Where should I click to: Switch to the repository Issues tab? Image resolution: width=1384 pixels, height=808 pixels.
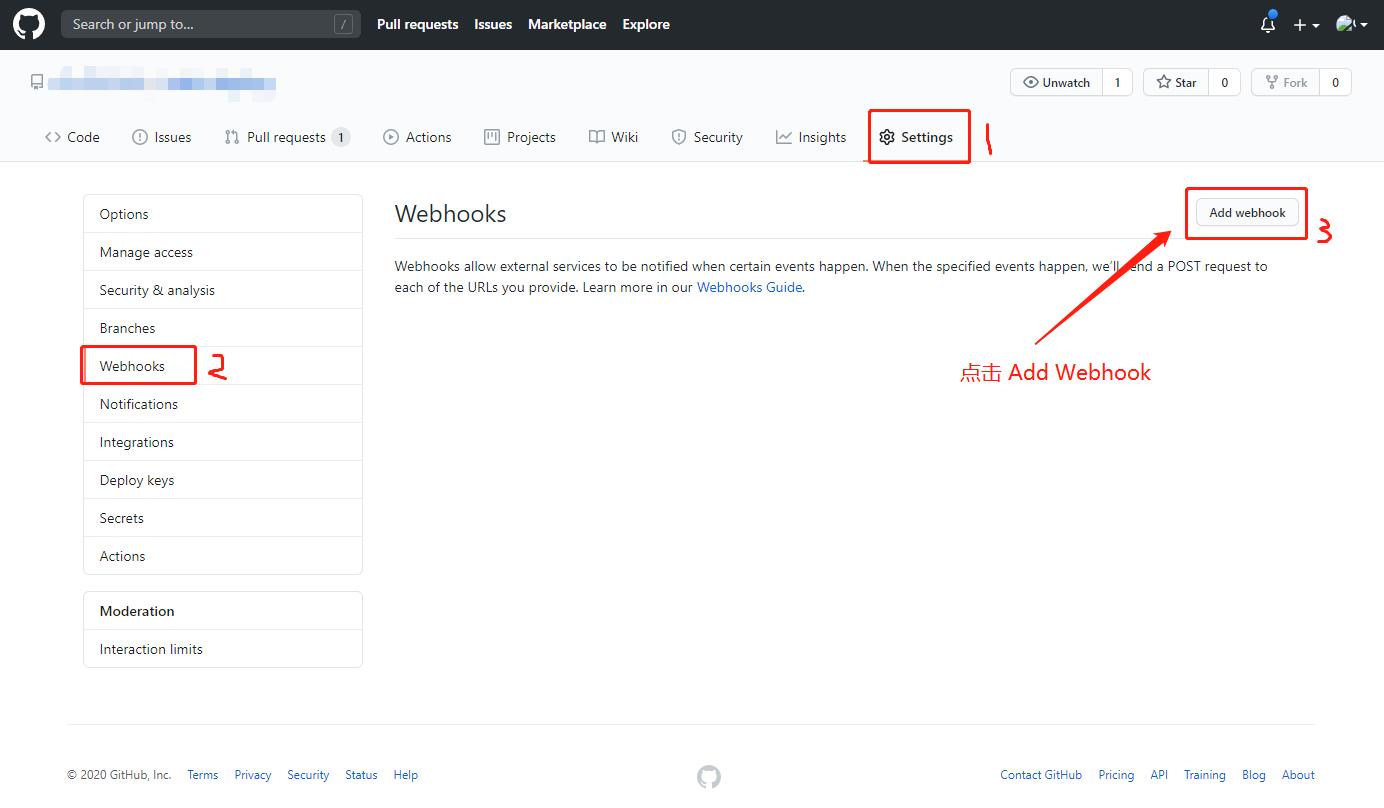[162, 137]
